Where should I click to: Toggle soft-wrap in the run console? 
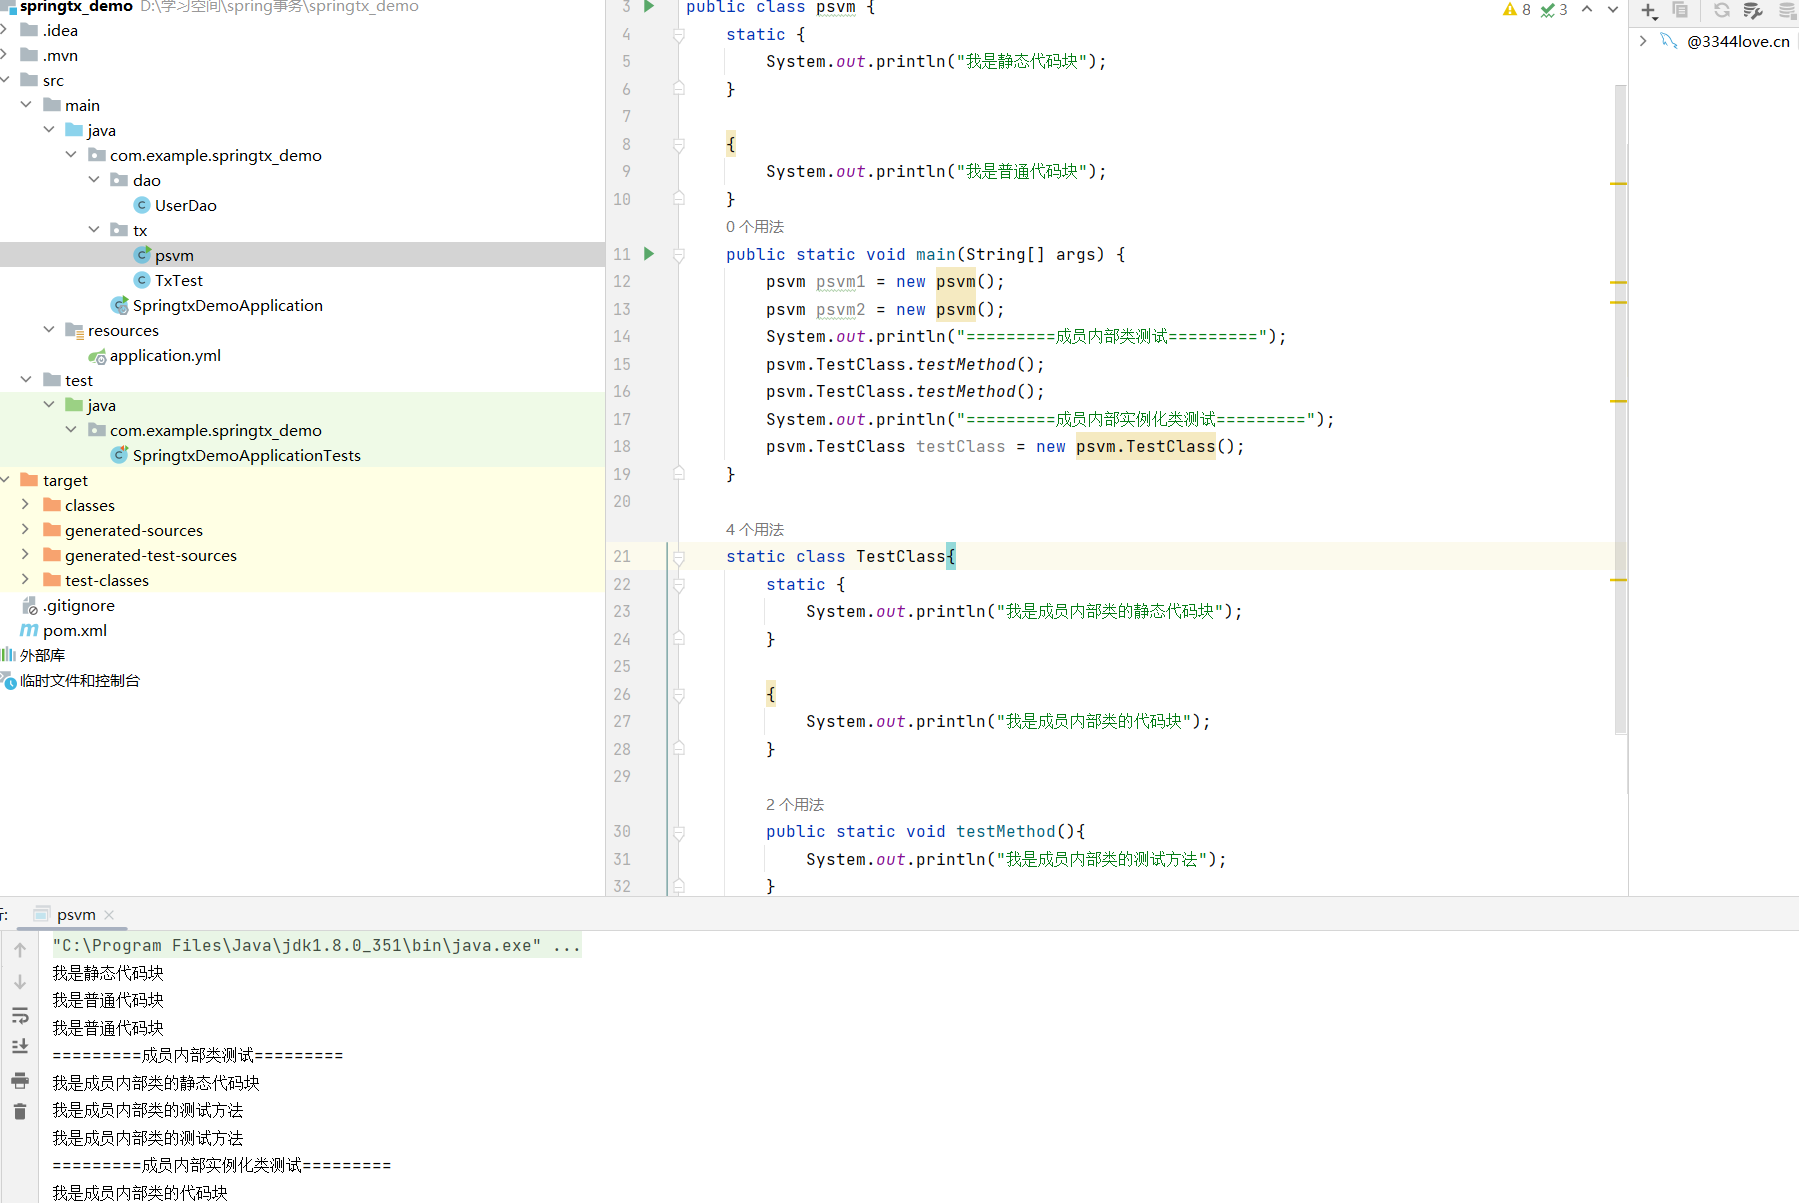pos(20,1016)
